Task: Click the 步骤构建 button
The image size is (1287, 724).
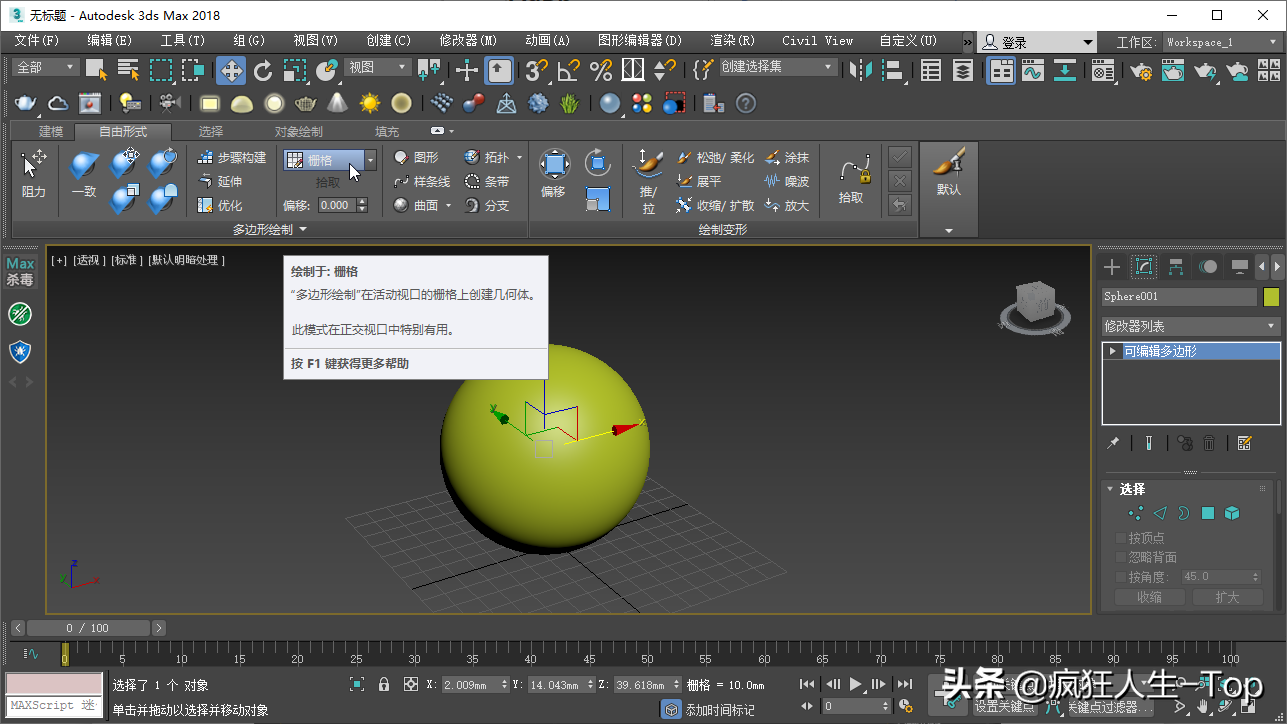Action: coord(233,158)
